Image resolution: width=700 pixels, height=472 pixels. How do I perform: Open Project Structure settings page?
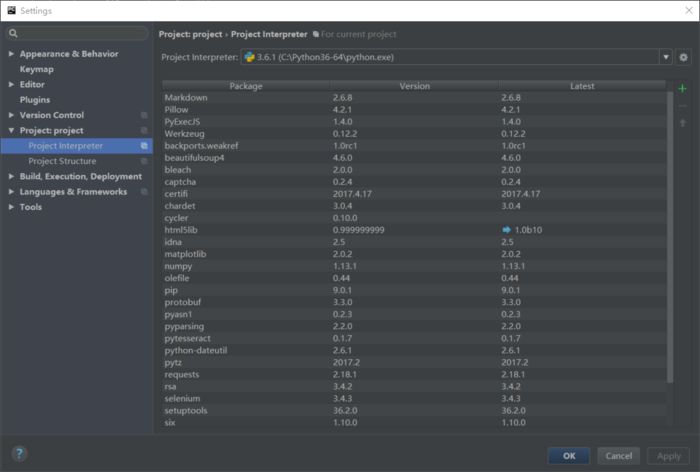click(62, 161)
